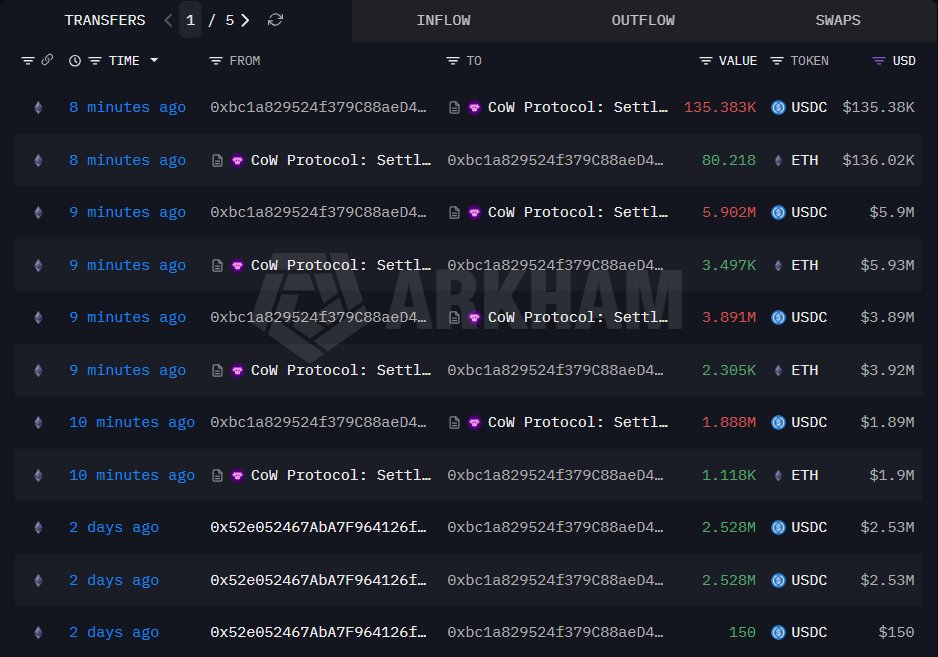Open the TO column filter

[x=453, y=60]
